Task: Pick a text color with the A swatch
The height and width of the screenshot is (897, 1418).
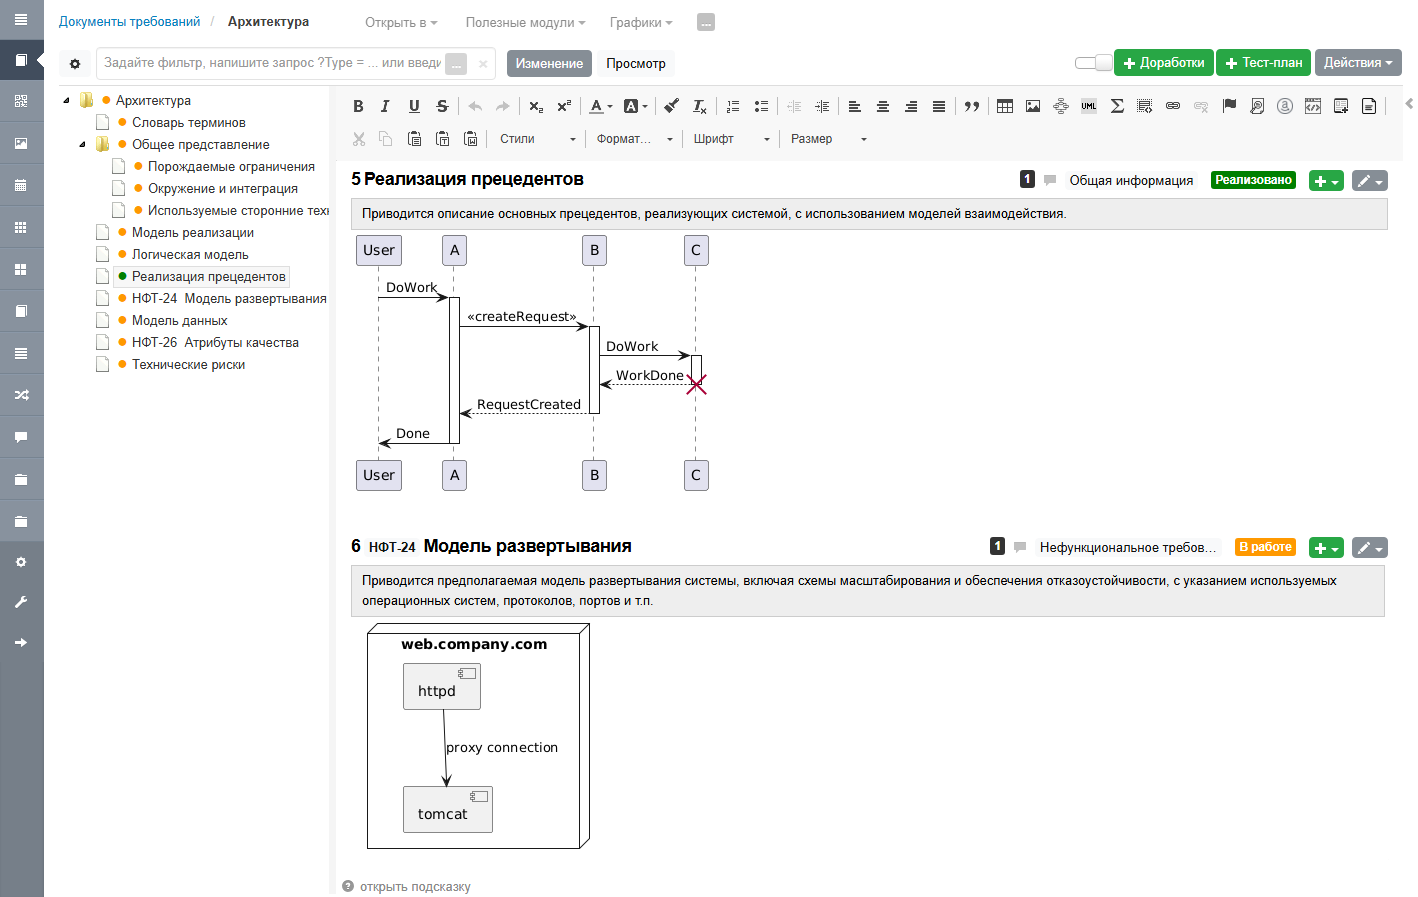Action: (x=600, y=106)
